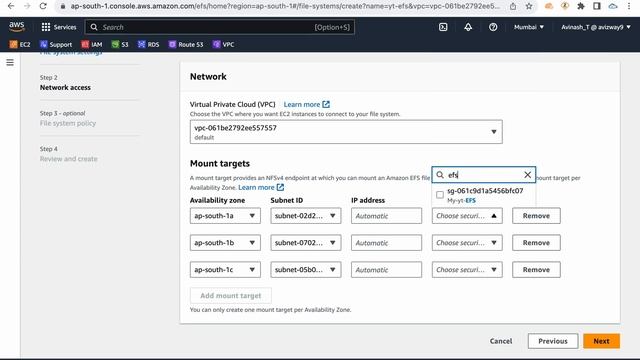Open the Support shortcut
The width and height of the screenshot is (640, 360).
(x=56, y=44)
